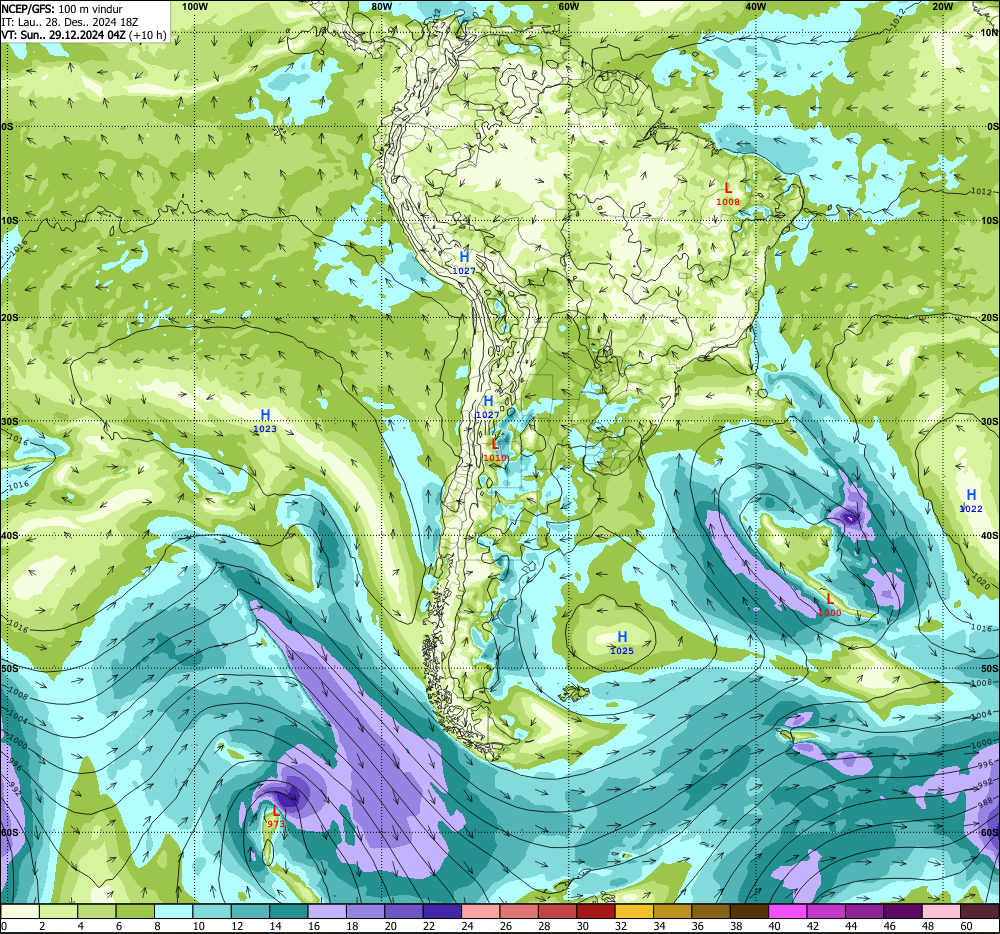Screen dimensions: 1000x934
Task: Click the 20W longitude label
Action: coord(942,6)
